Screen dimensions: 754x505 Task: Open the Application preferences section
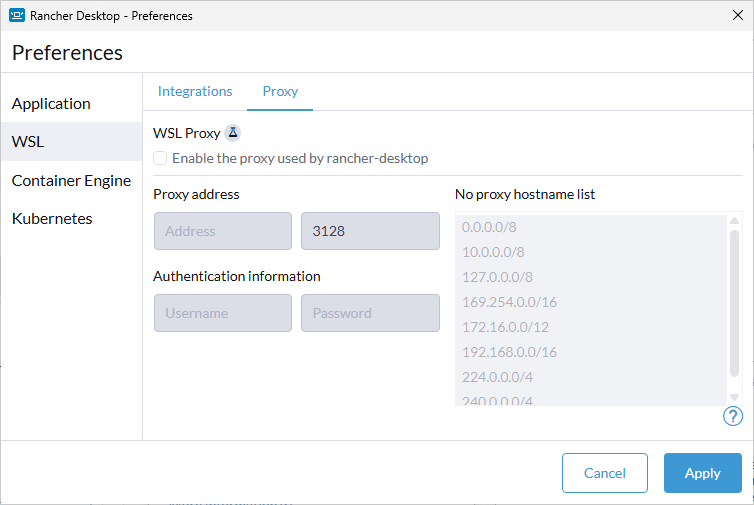pos(51,104)
